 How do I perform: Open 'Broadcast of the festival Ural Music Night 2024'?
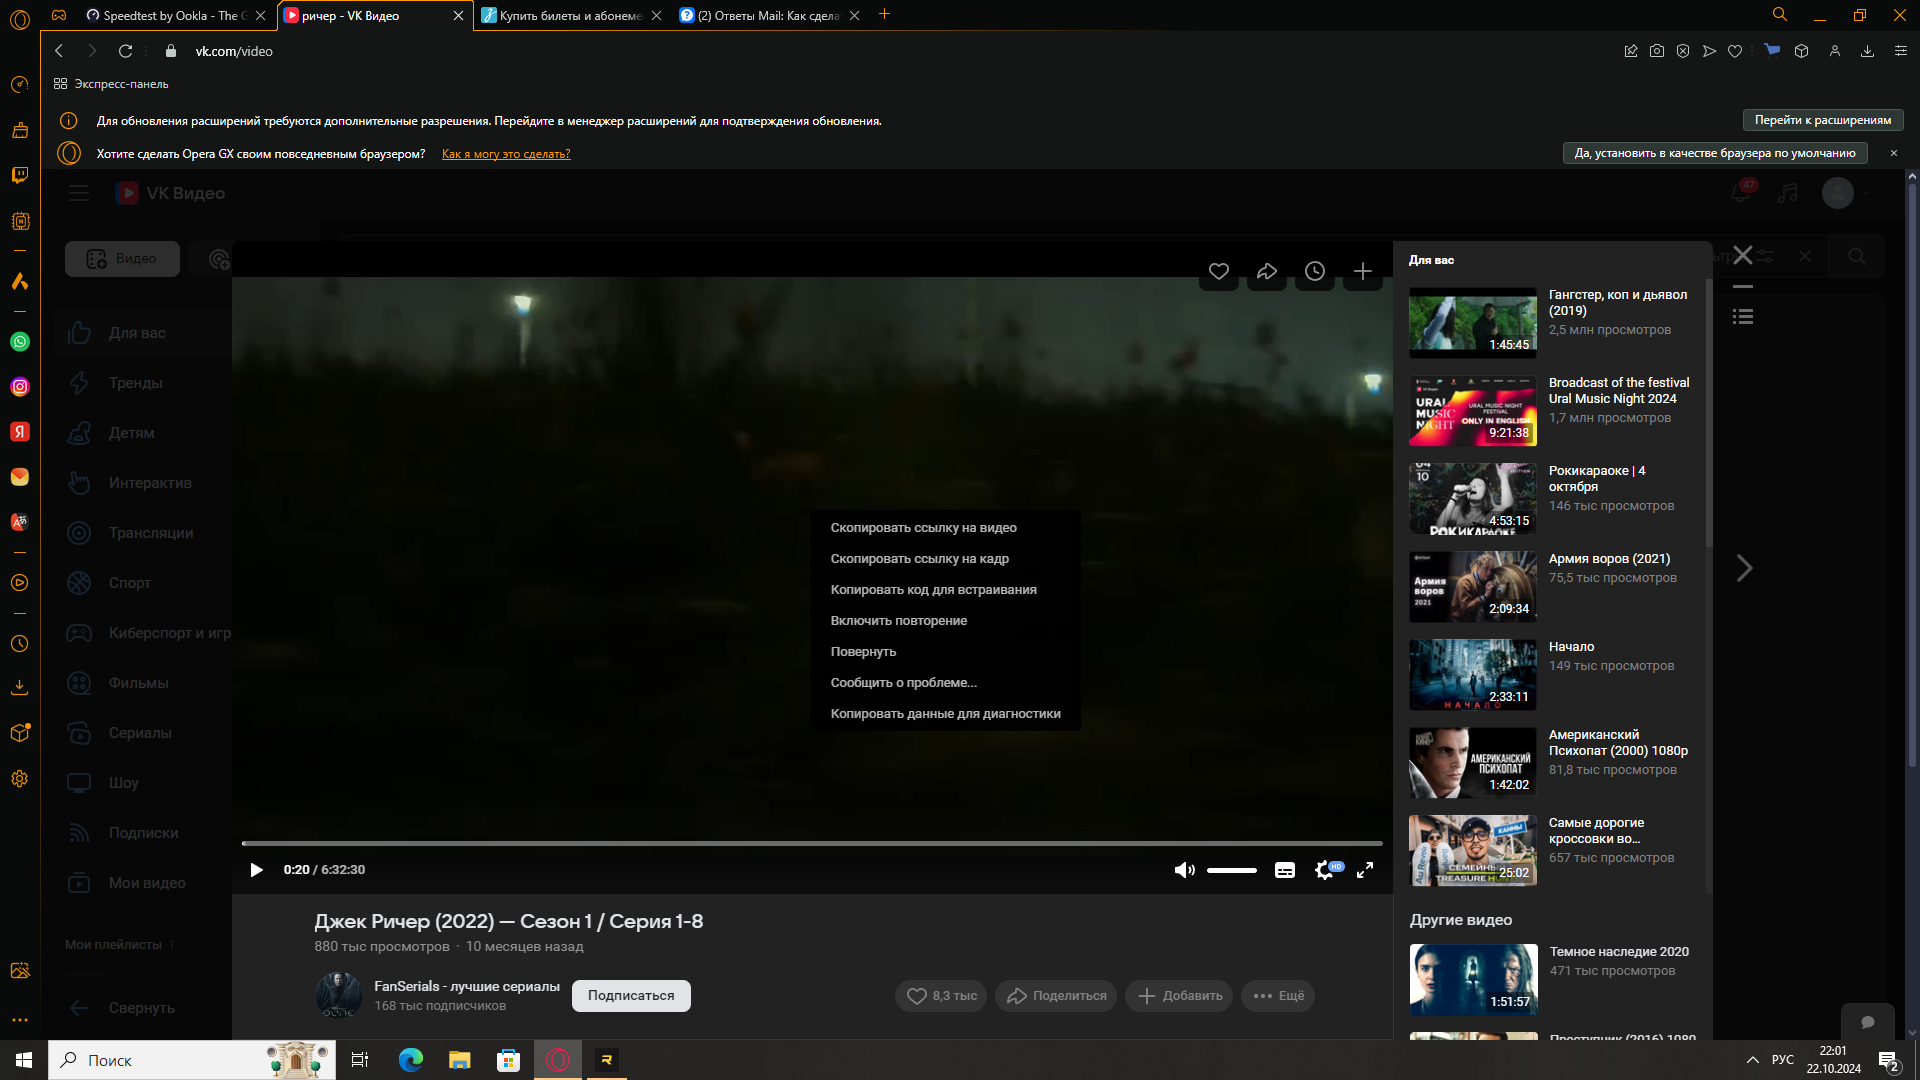point(1619,391)
